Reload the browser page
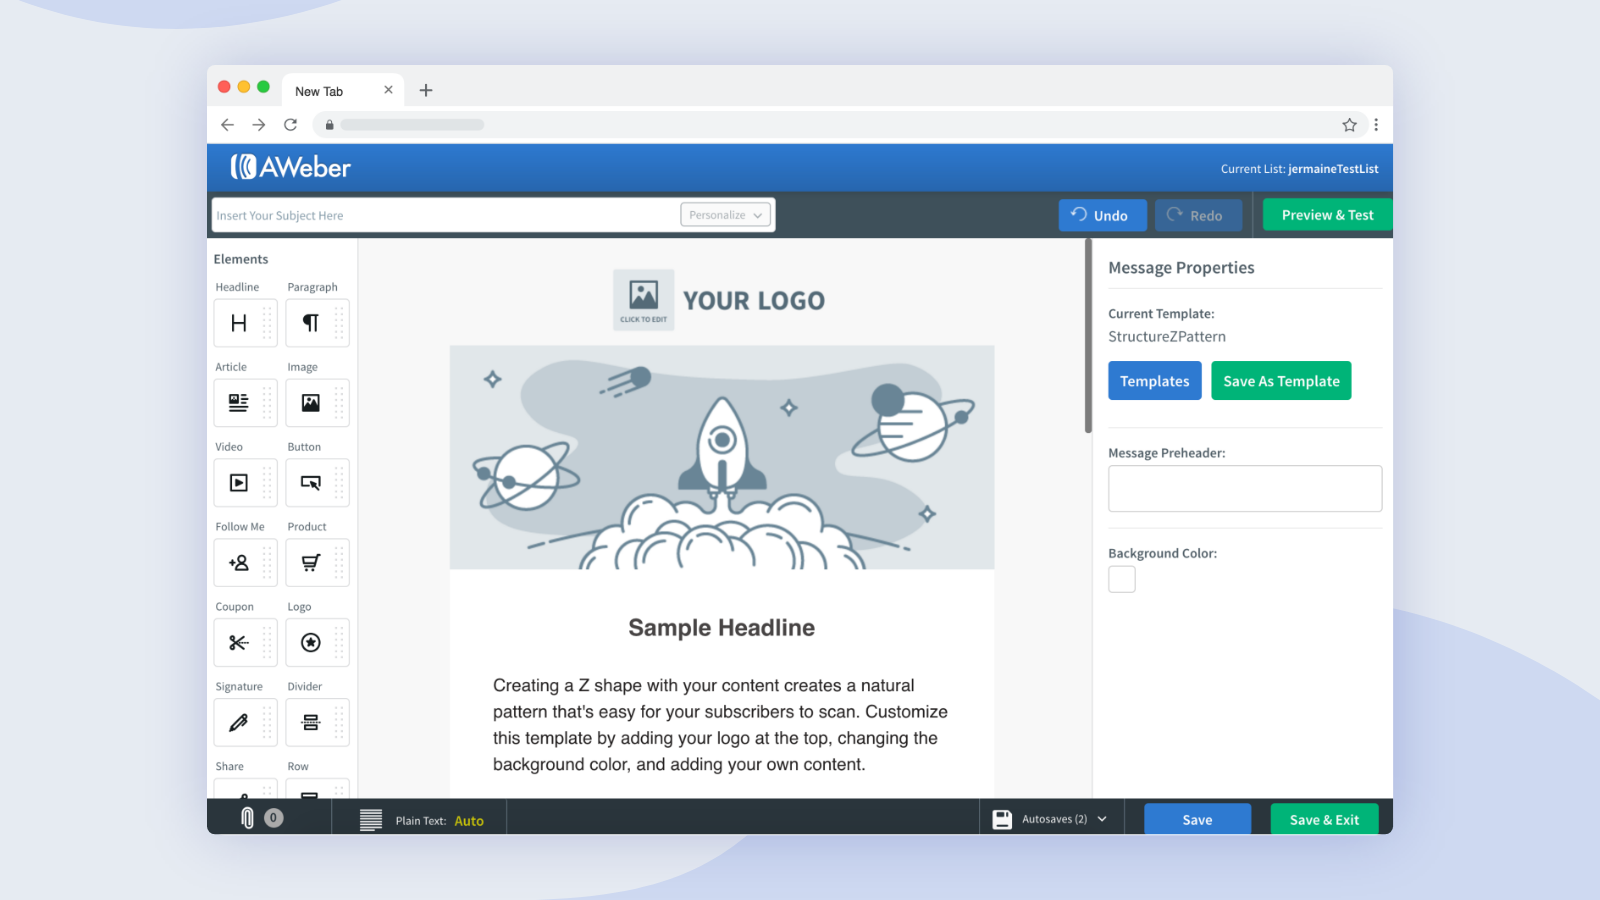The width and height of the screenshot is (1600, 900). pyautogui.click(x=290, y=125)
